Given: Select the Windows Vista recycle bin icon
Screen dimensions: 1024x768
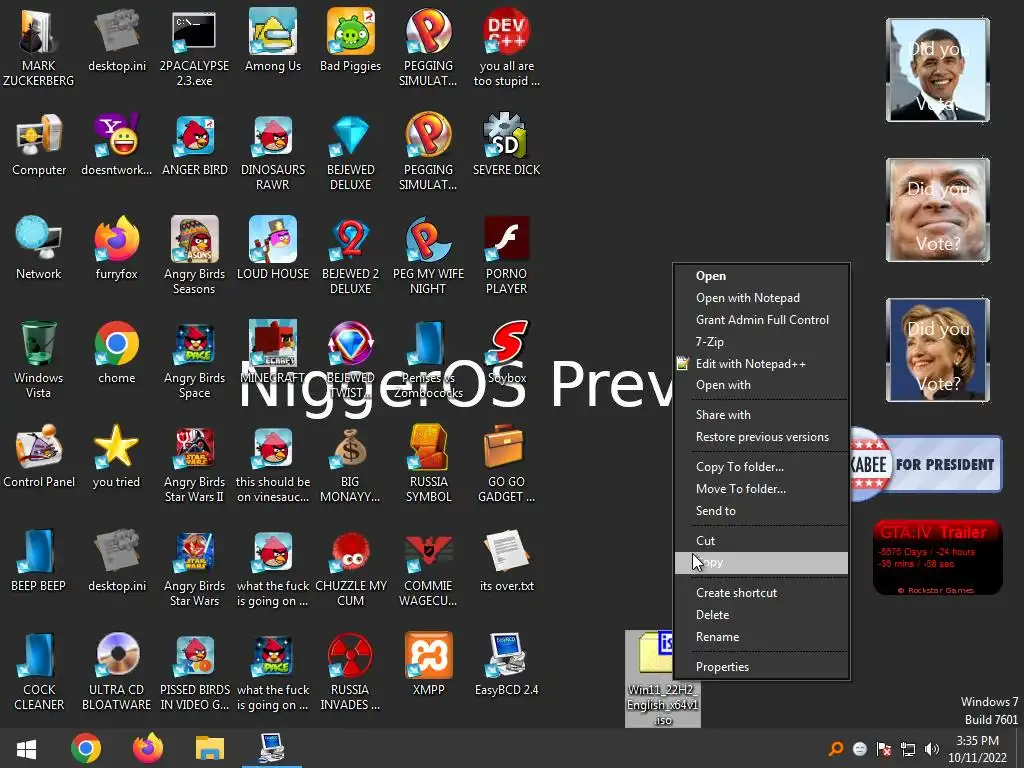Looking at the screenshot, I should tap(39, 359).
